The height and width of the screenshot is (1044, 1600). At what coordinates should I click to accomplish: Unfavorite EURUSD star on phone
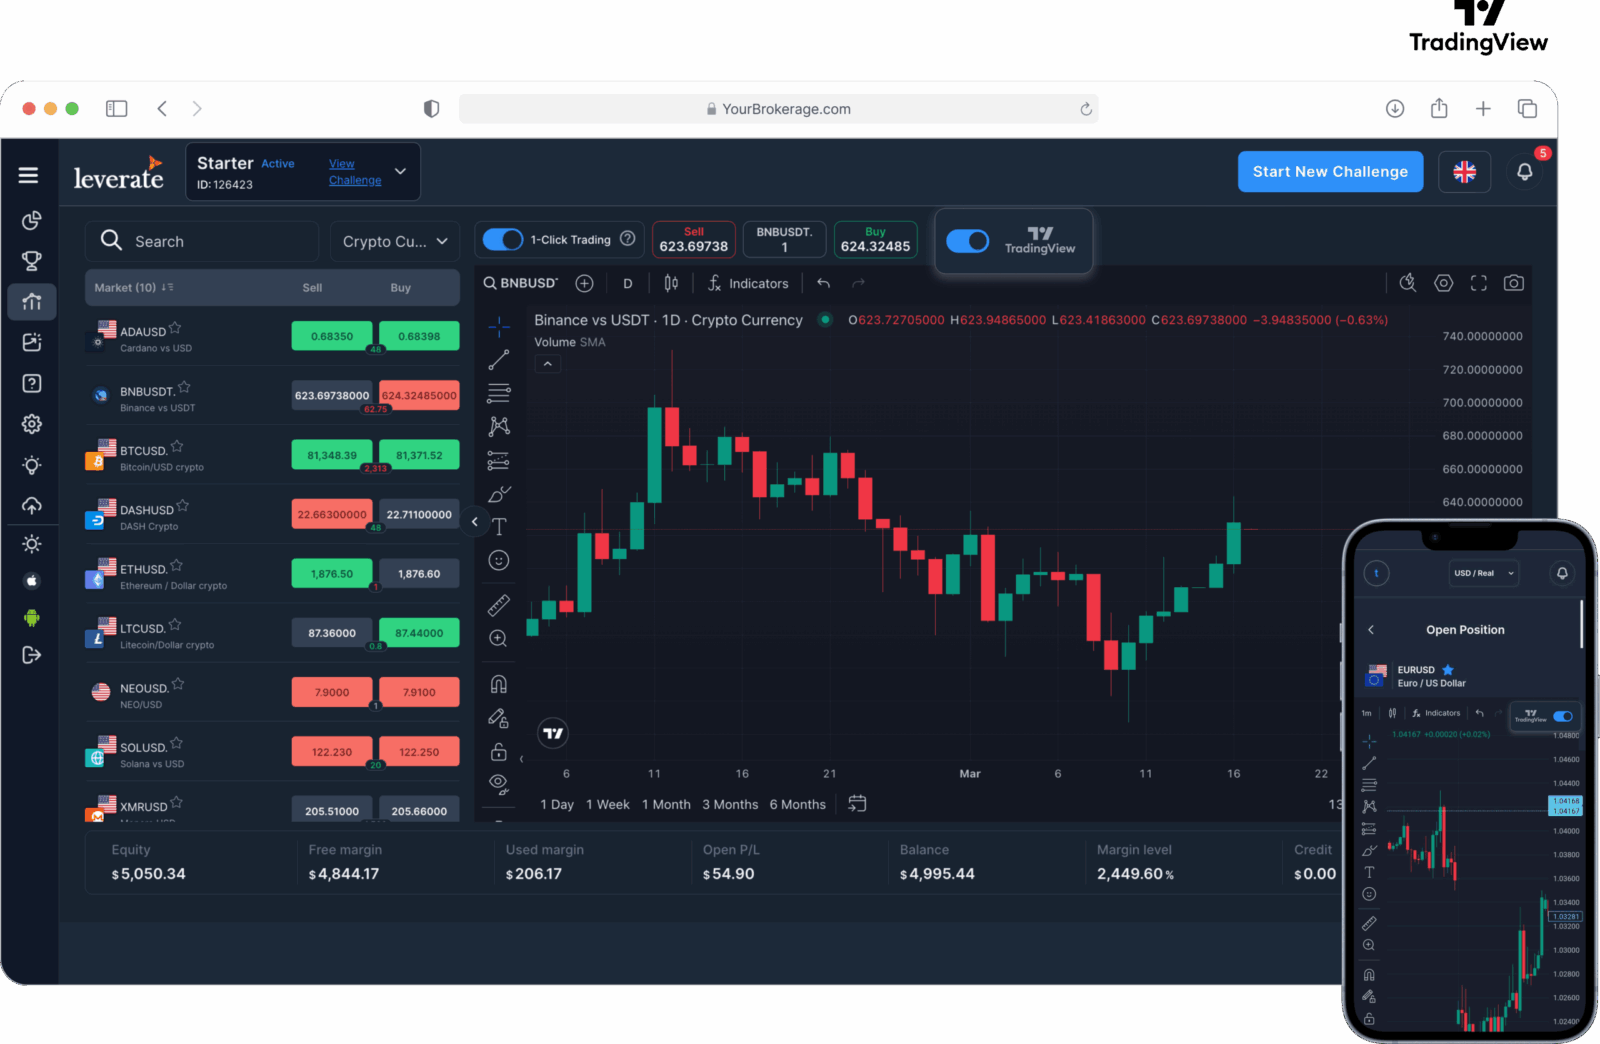click(1448, 670)
